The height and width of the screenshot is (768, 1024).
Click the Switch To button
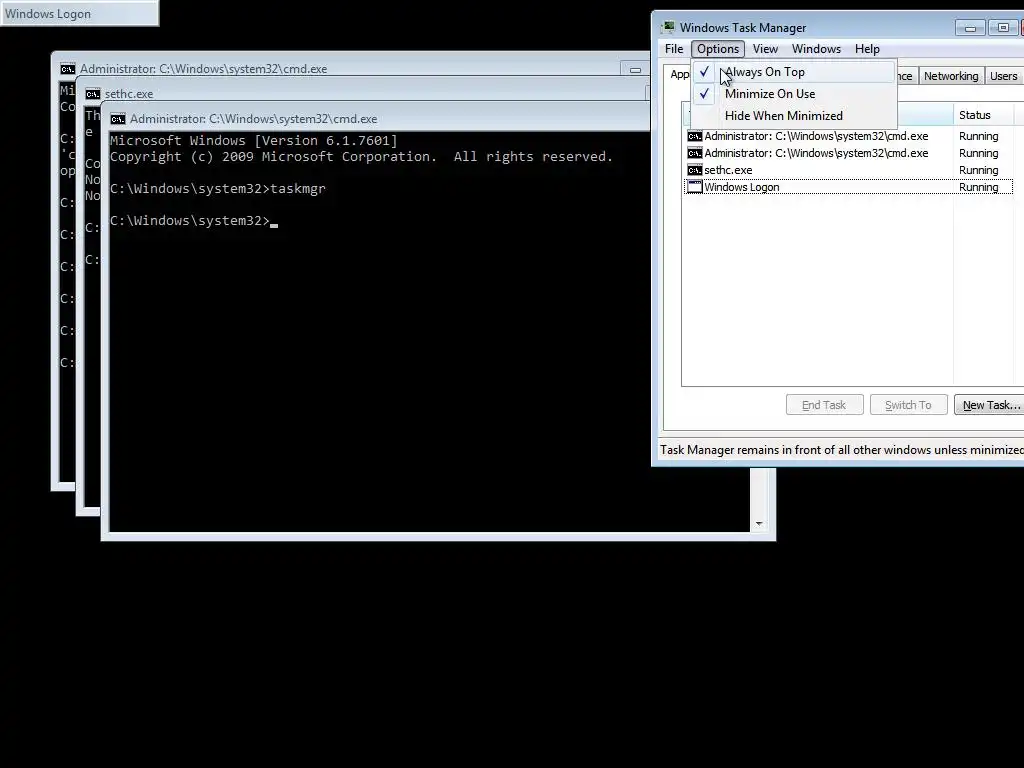point(908,405)
